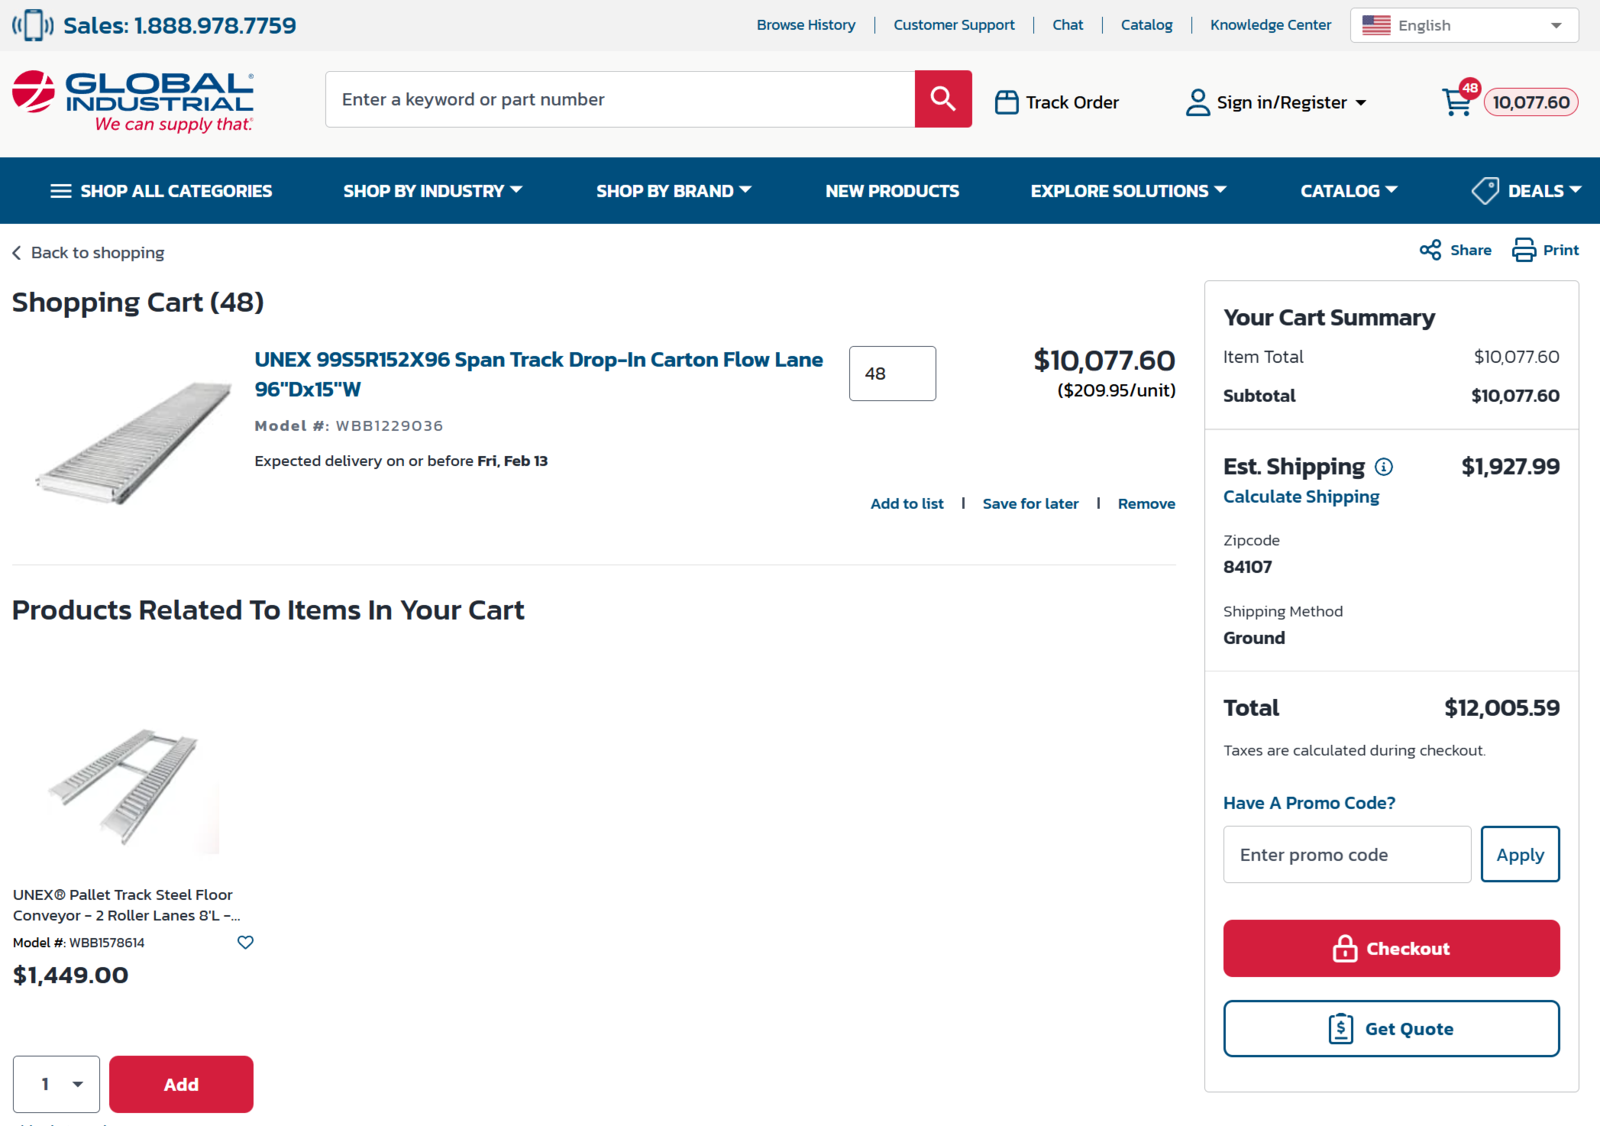The height and width of the screenshot is (1126, 1600).
Task: Open the English language dropdown
Action: [1463, 25]
